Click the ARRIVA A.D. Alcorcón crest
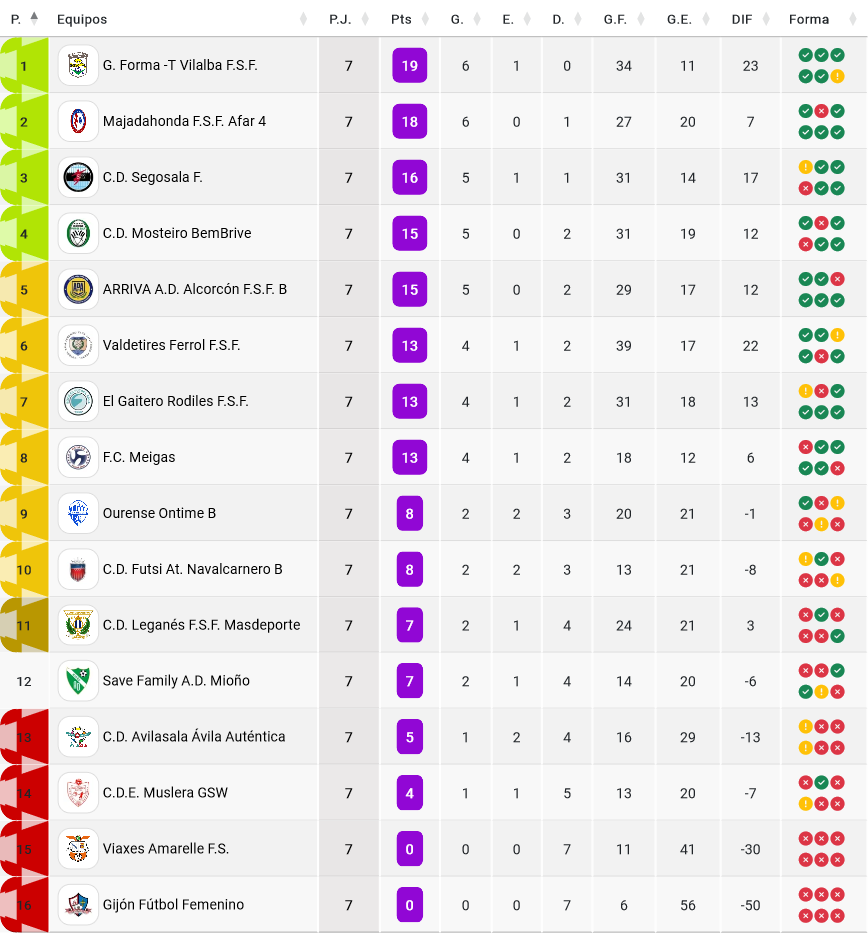Viewport: 868px width, 933px height. point(78,289)
